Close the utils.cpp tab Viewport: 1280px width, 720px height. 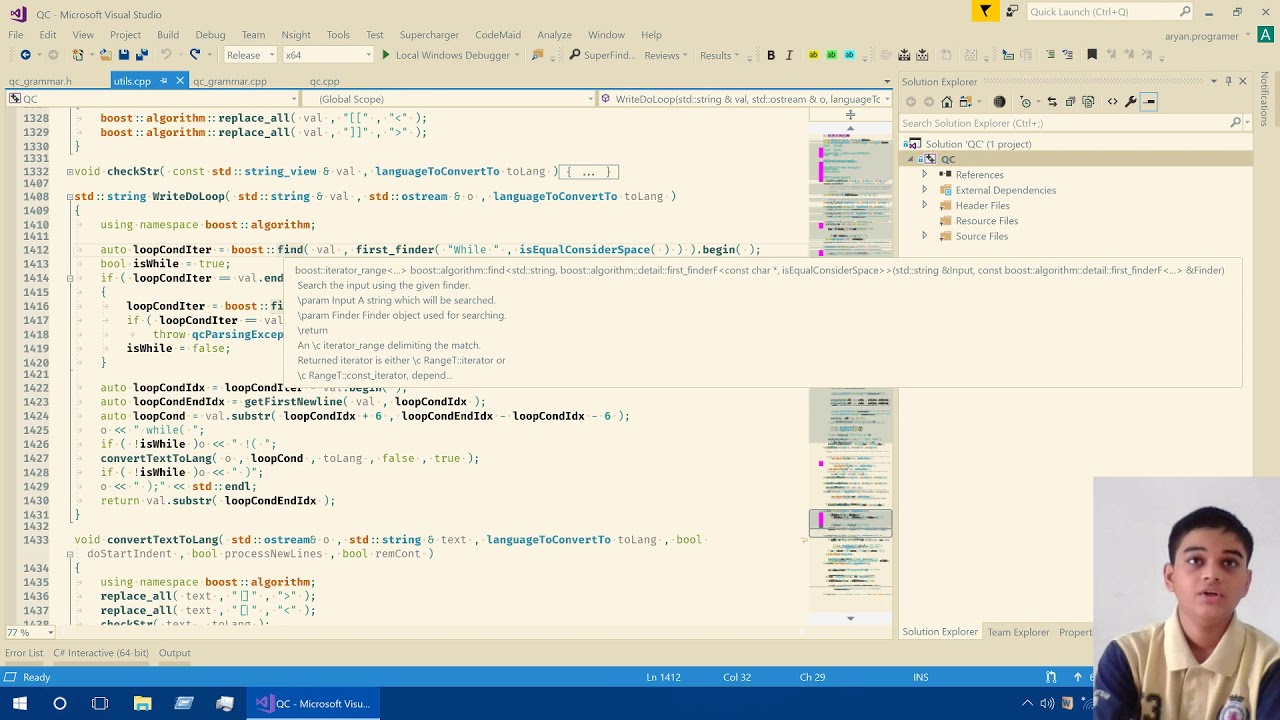[180, 81]
